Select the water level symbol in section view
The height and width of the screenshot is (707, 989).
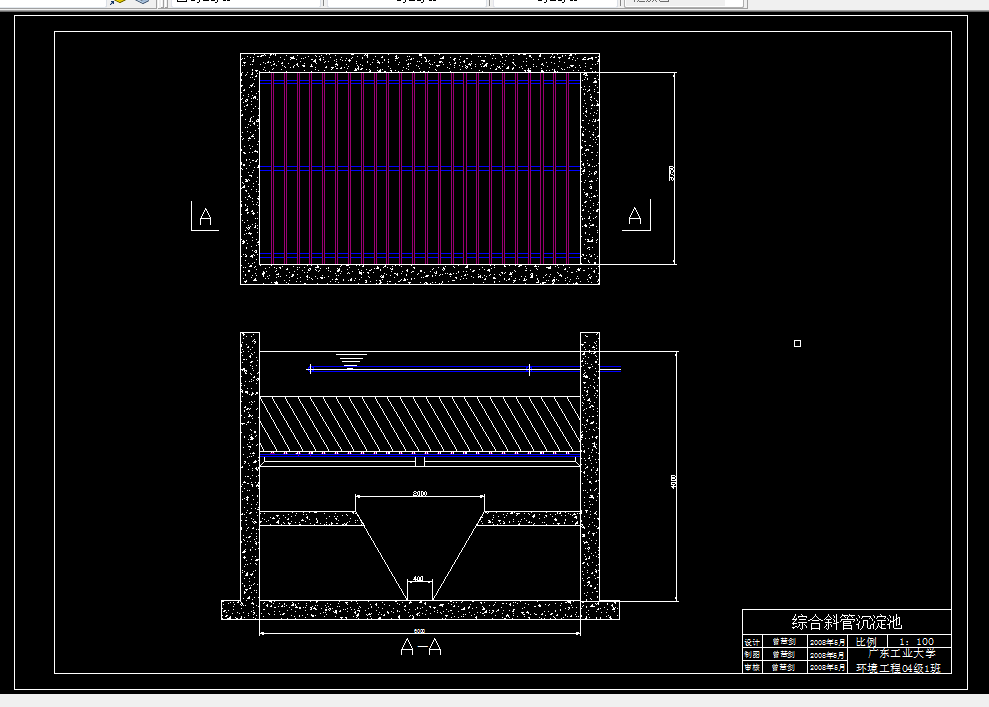(x=351, y=360)
